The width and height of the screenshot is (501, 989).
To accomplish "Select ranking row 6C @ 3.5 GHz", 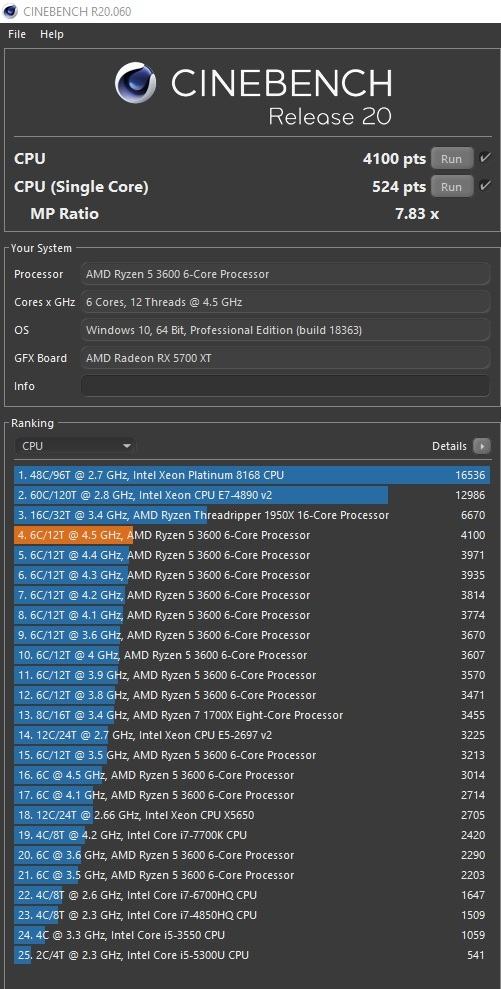I will tap(252, 875).
